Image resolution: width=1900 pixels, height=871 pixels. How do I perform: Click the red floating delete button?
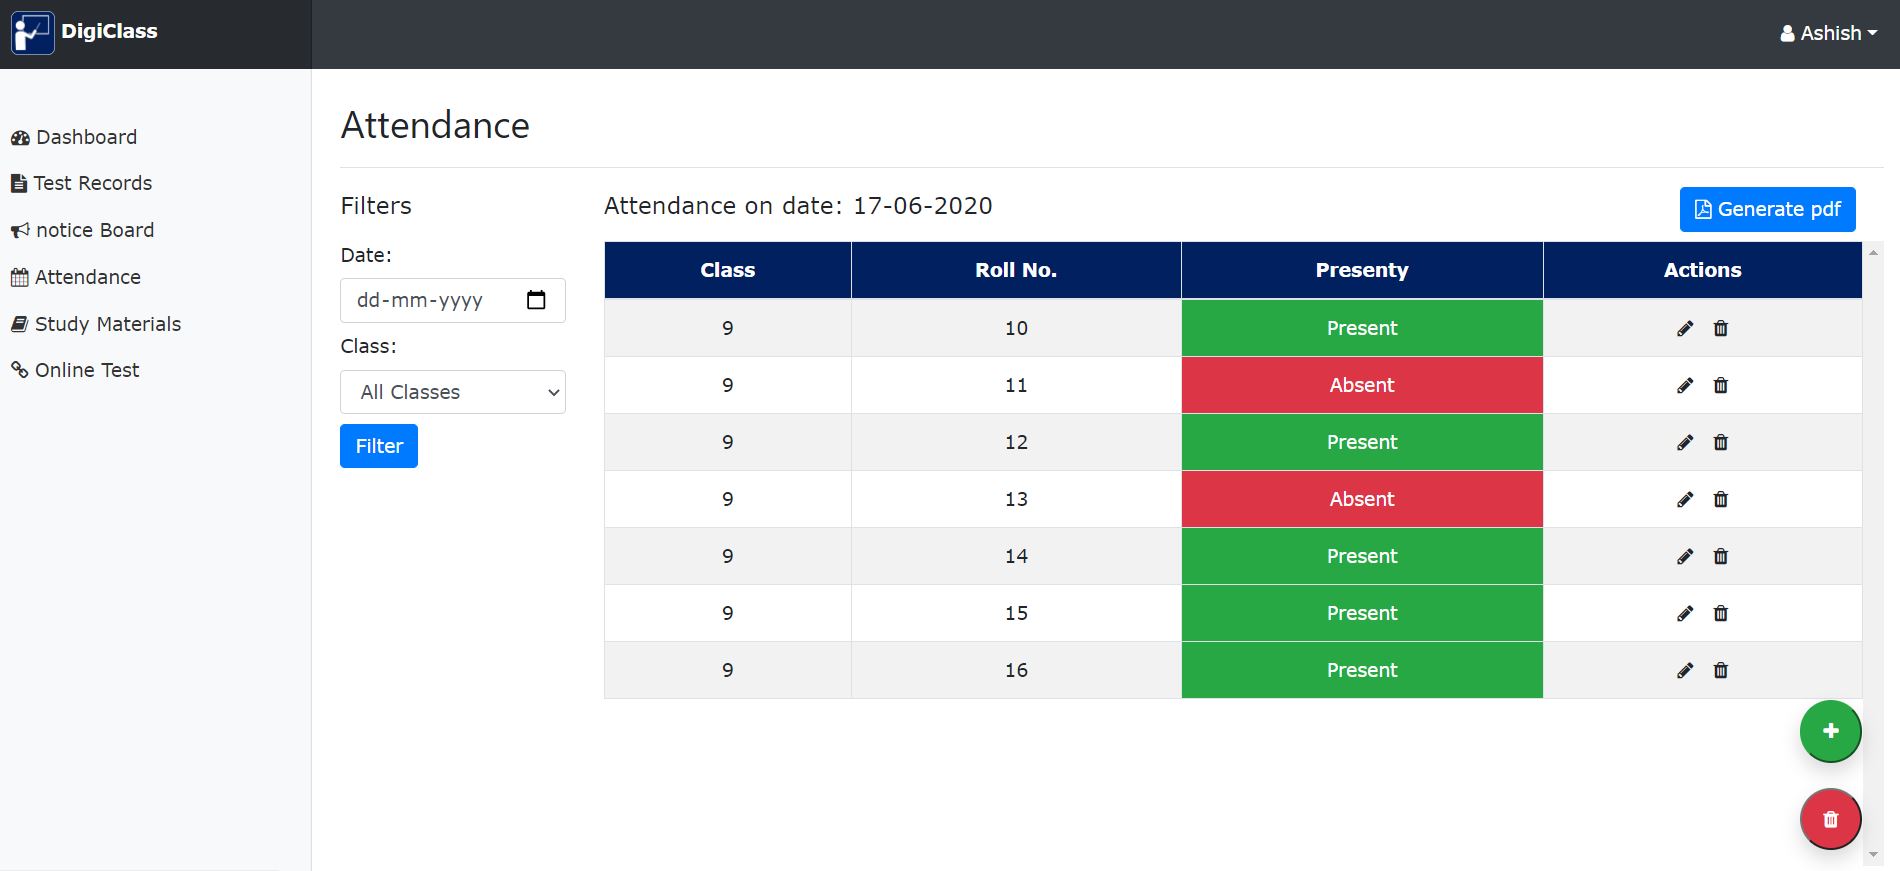[1830, 819]
